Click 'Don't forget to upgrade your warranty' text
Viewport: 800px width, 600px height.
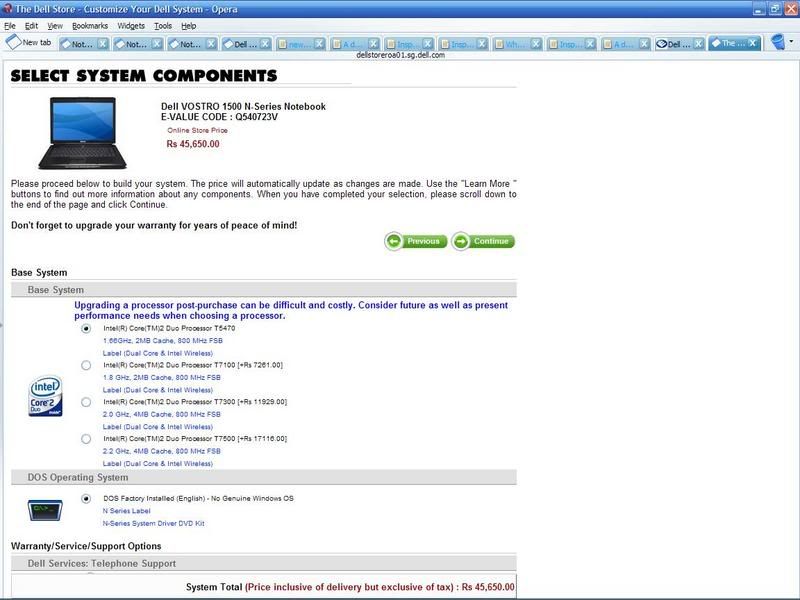(154, 225)
